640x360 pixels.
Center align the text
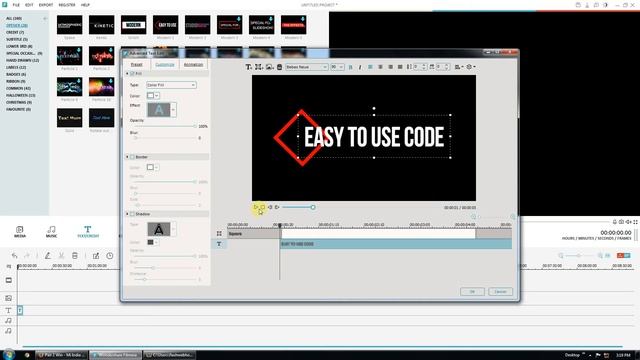click(380, 67)
